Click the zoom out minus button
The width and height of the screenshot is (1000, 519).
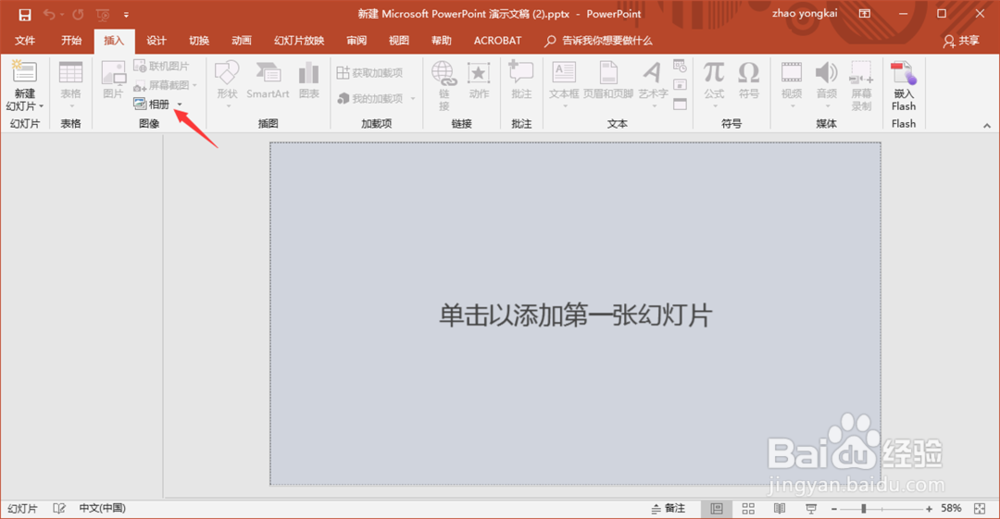(x=834, y=509)
